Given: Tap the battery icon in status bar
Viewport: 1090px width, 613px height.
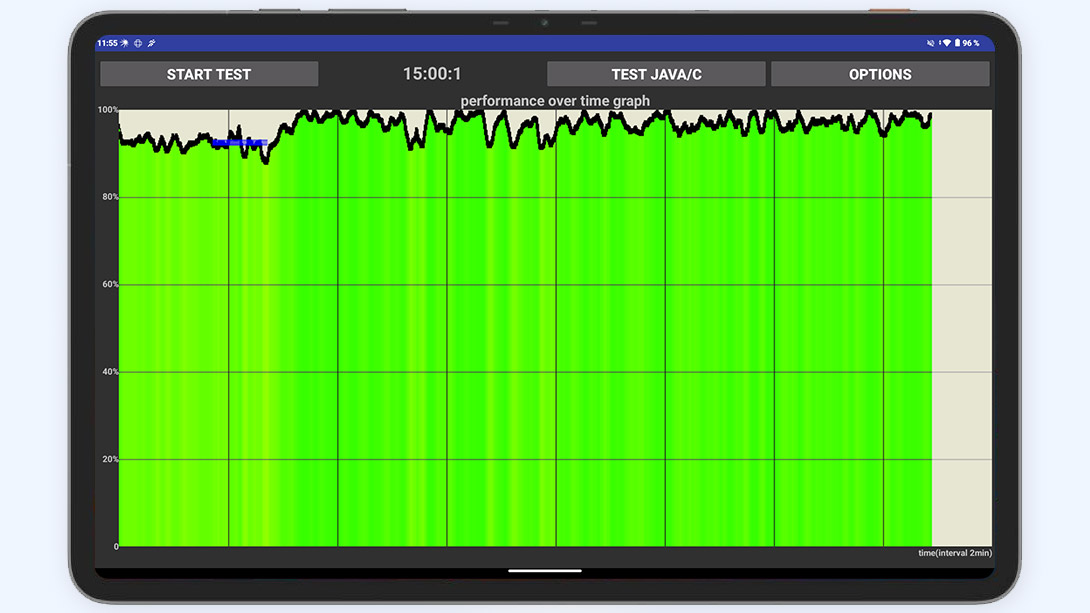Looking at the screenshot, I should pyautogui.click(x=957, y=43).
